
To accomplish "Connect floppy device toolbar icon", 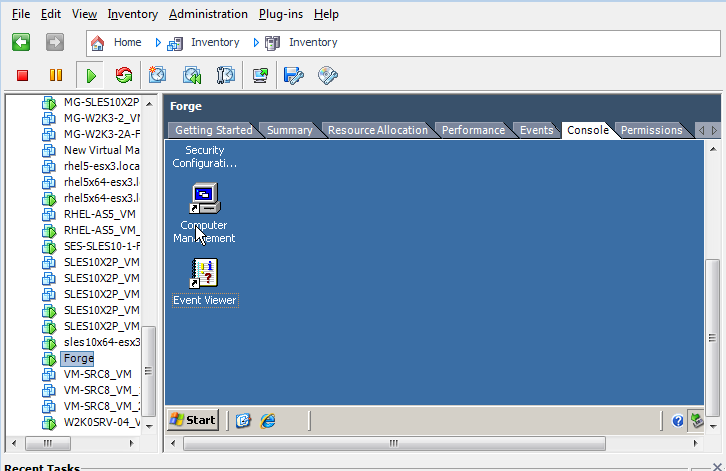I will [x=294, y=75].
